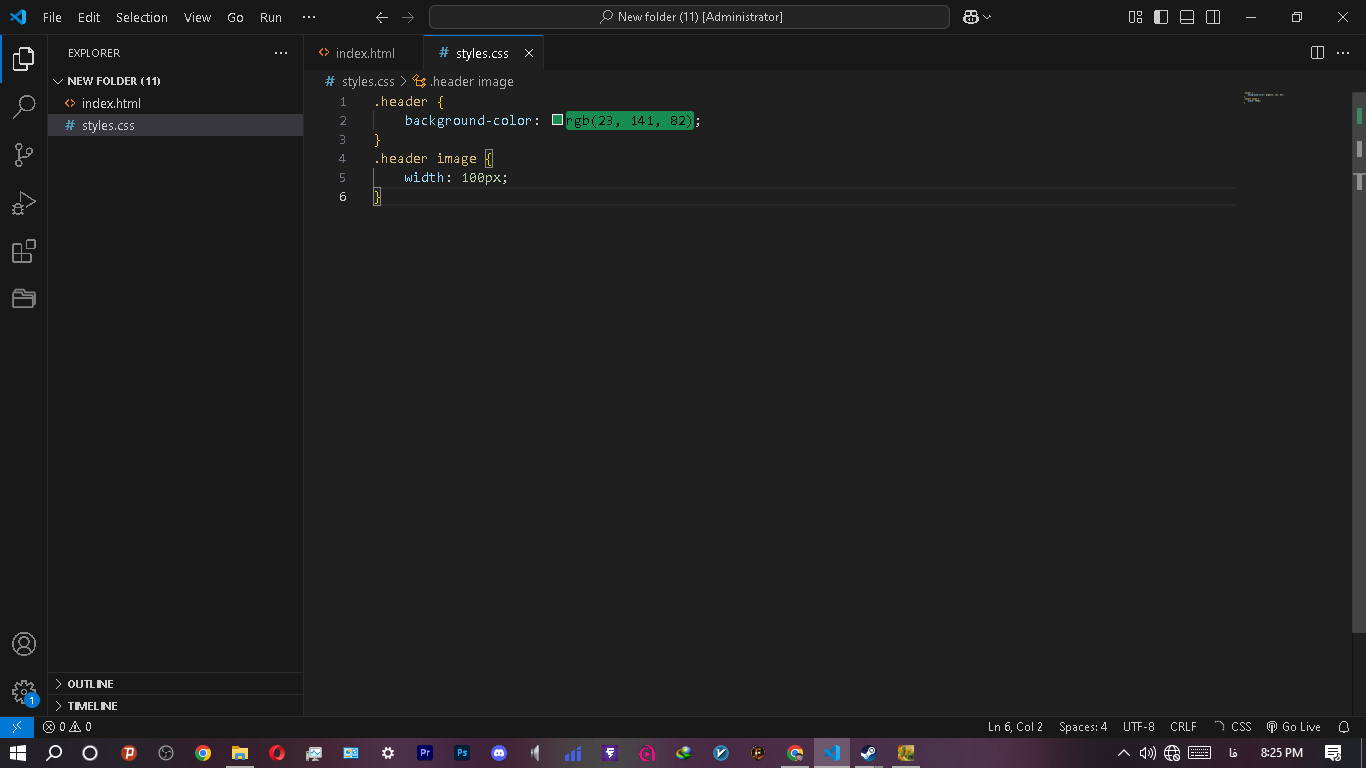Open the folder icon view in activity bar
Screen dimensions: 1366x768
coord(24,298)
